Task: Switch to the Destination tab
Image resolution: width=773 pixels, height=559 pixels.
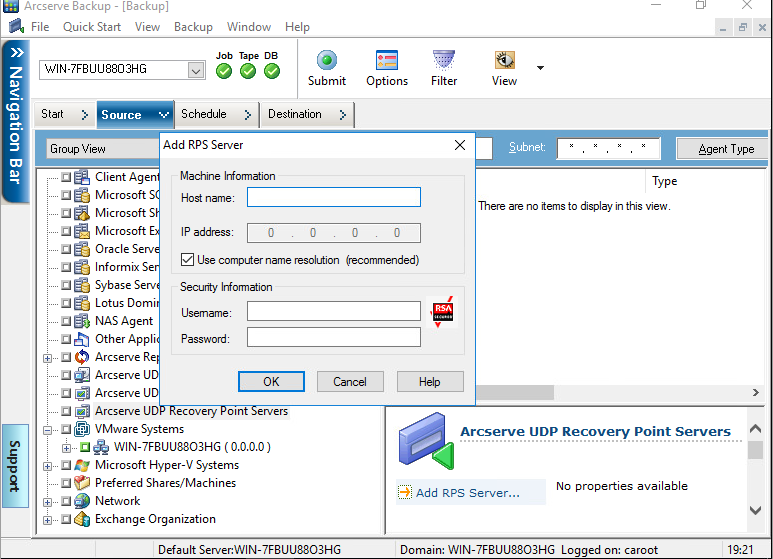Action: (x=307, y=114)
